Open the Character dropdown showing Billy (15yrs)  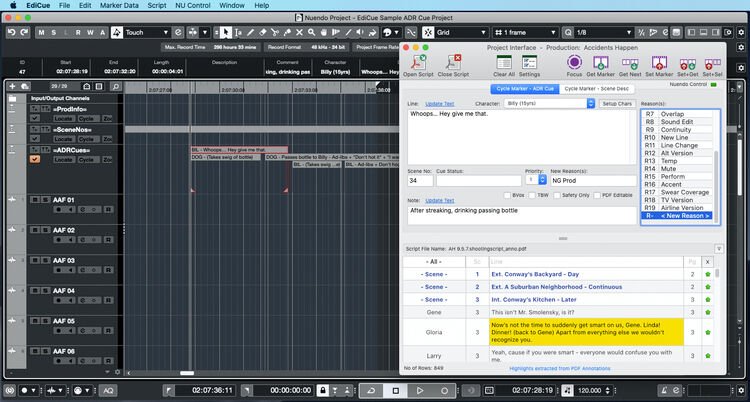click(549, 103)
